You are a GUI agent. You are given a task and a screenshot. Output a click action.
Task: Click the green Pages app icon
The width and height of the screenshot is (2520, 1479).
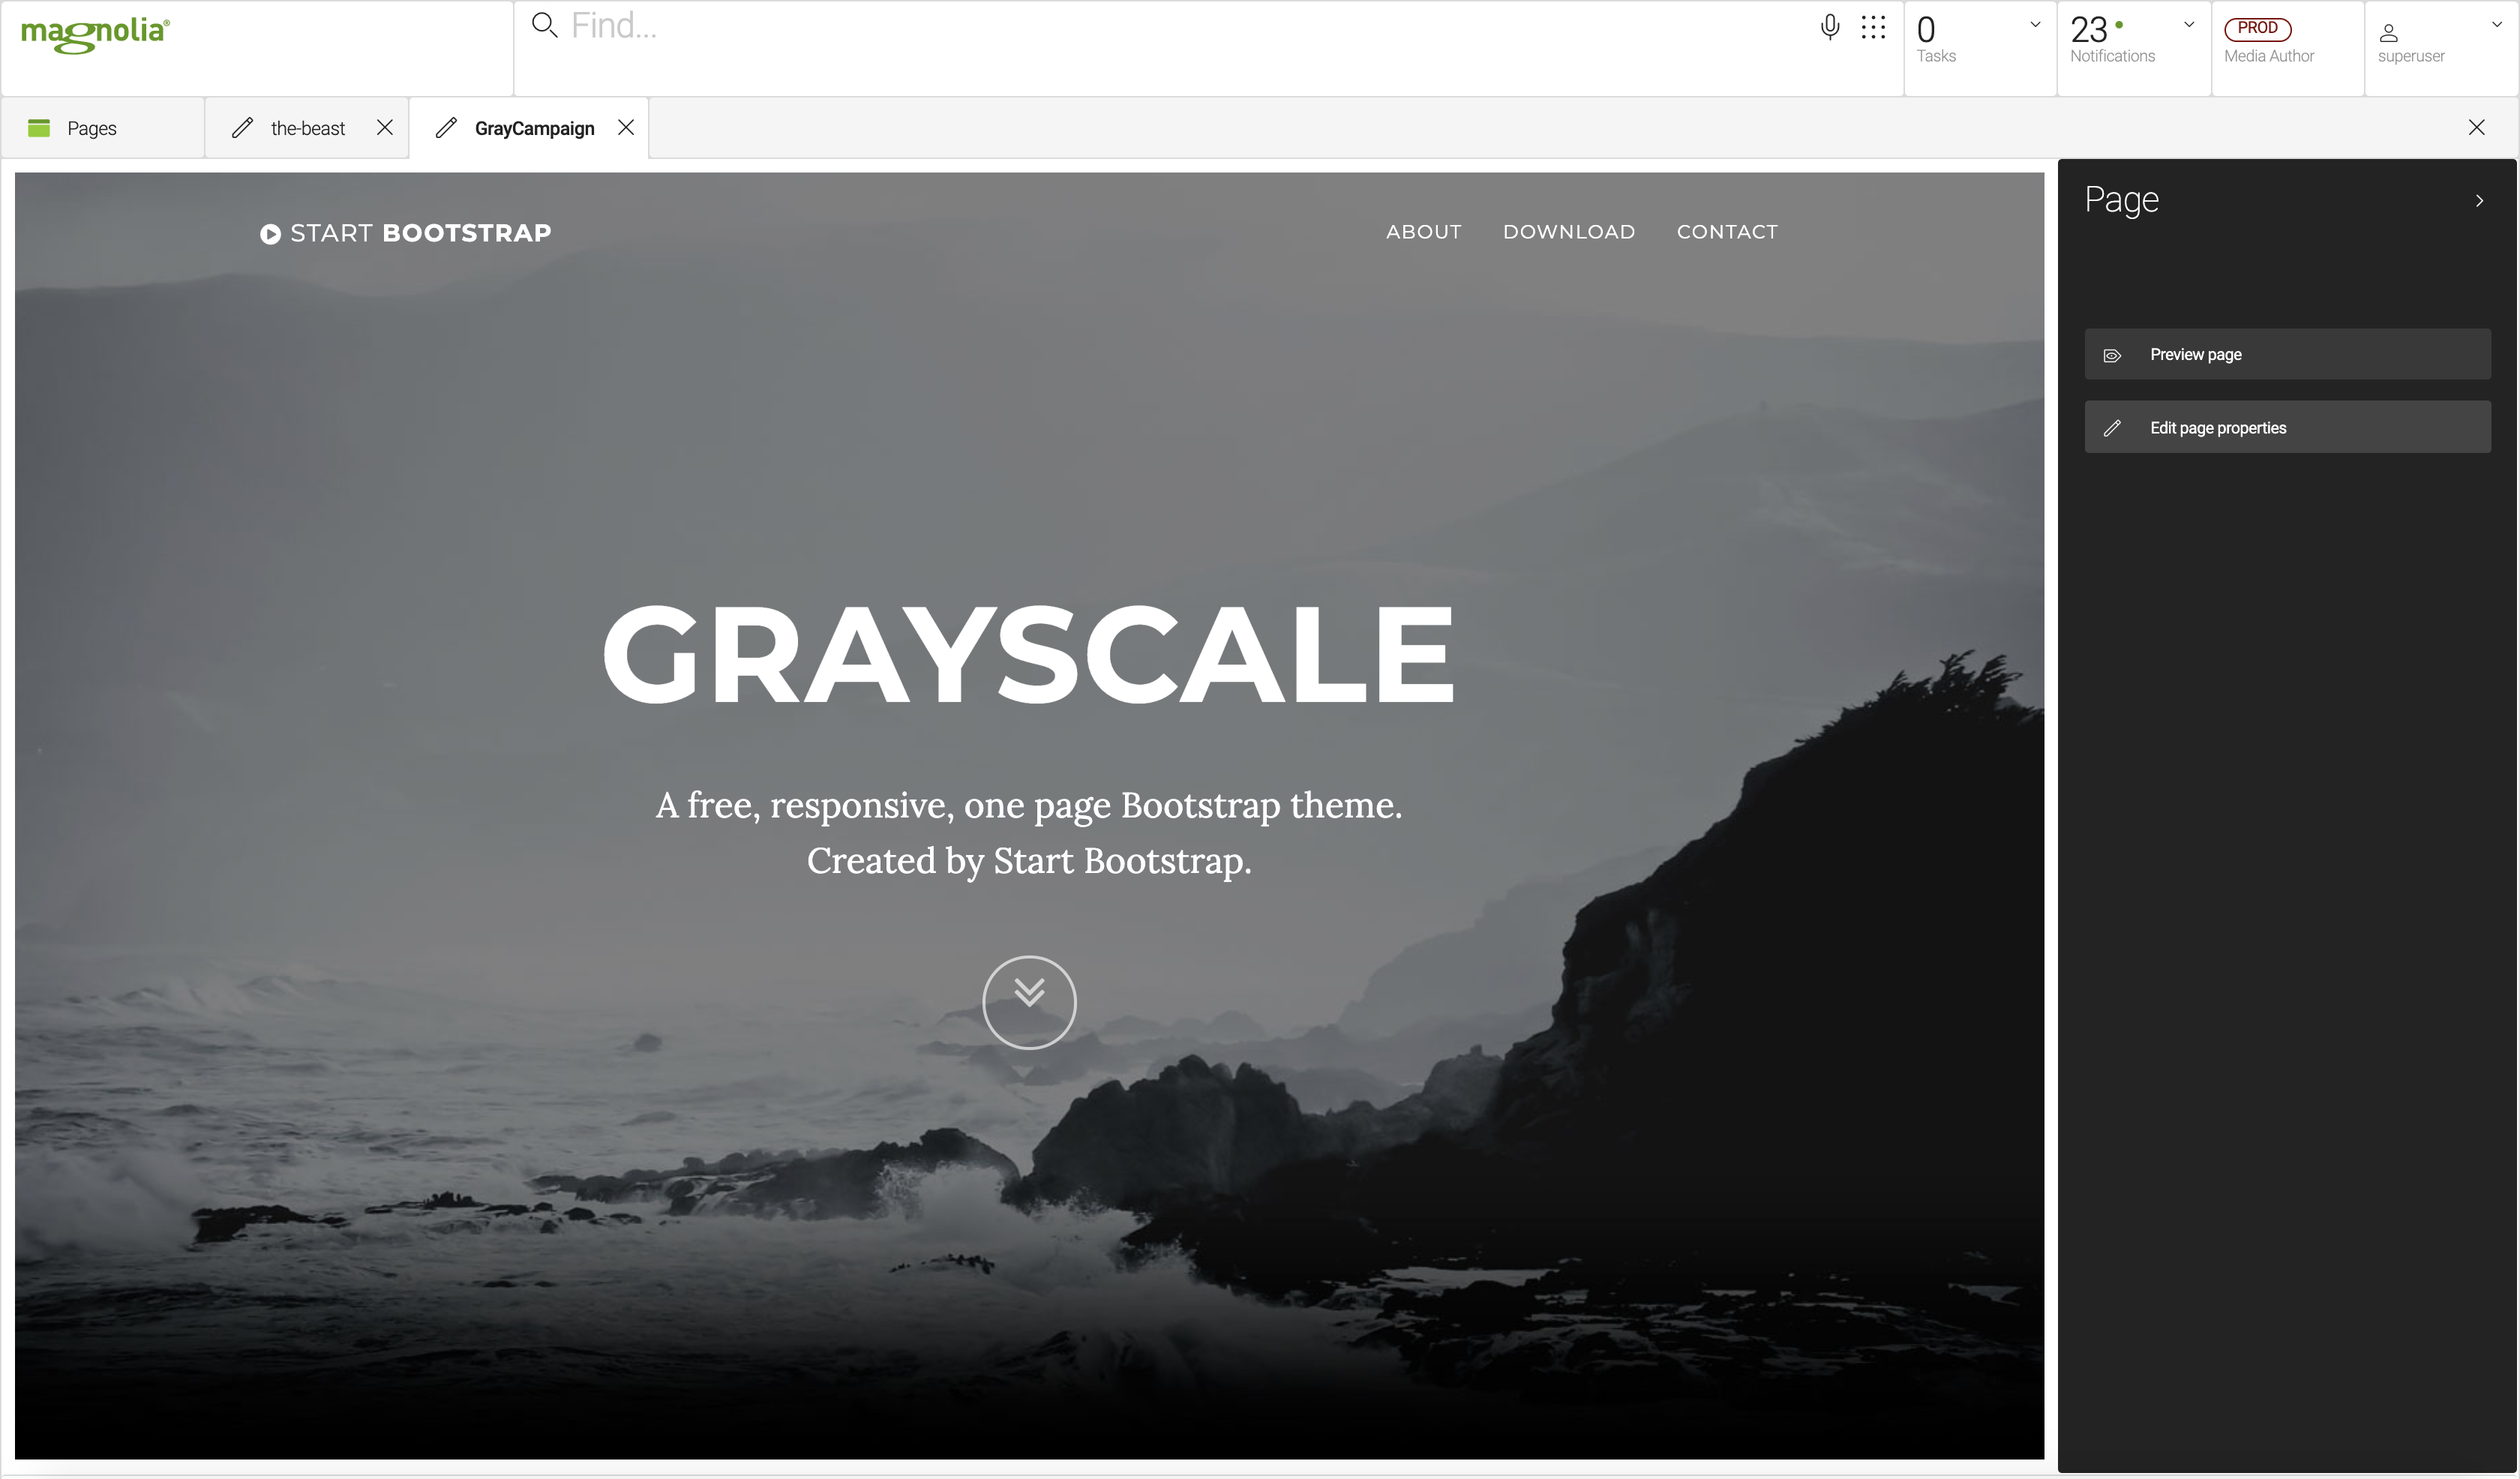pos(39,128)
